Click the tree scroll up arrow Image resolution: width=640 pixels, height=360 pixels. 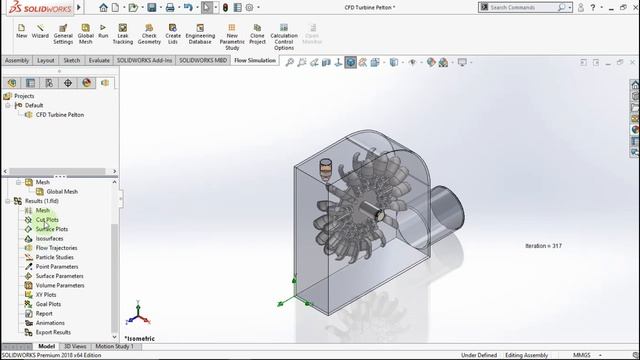(114, 182)
